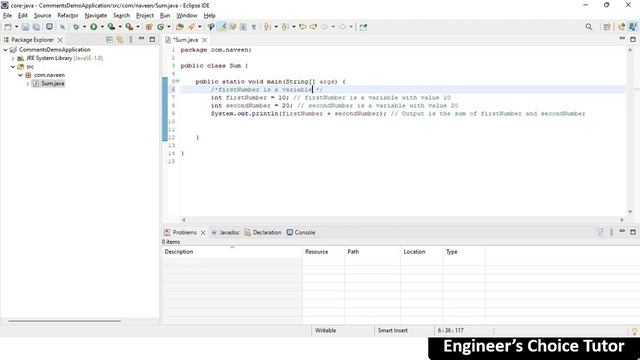Click the New file toolbar icon

click(8, 27)
